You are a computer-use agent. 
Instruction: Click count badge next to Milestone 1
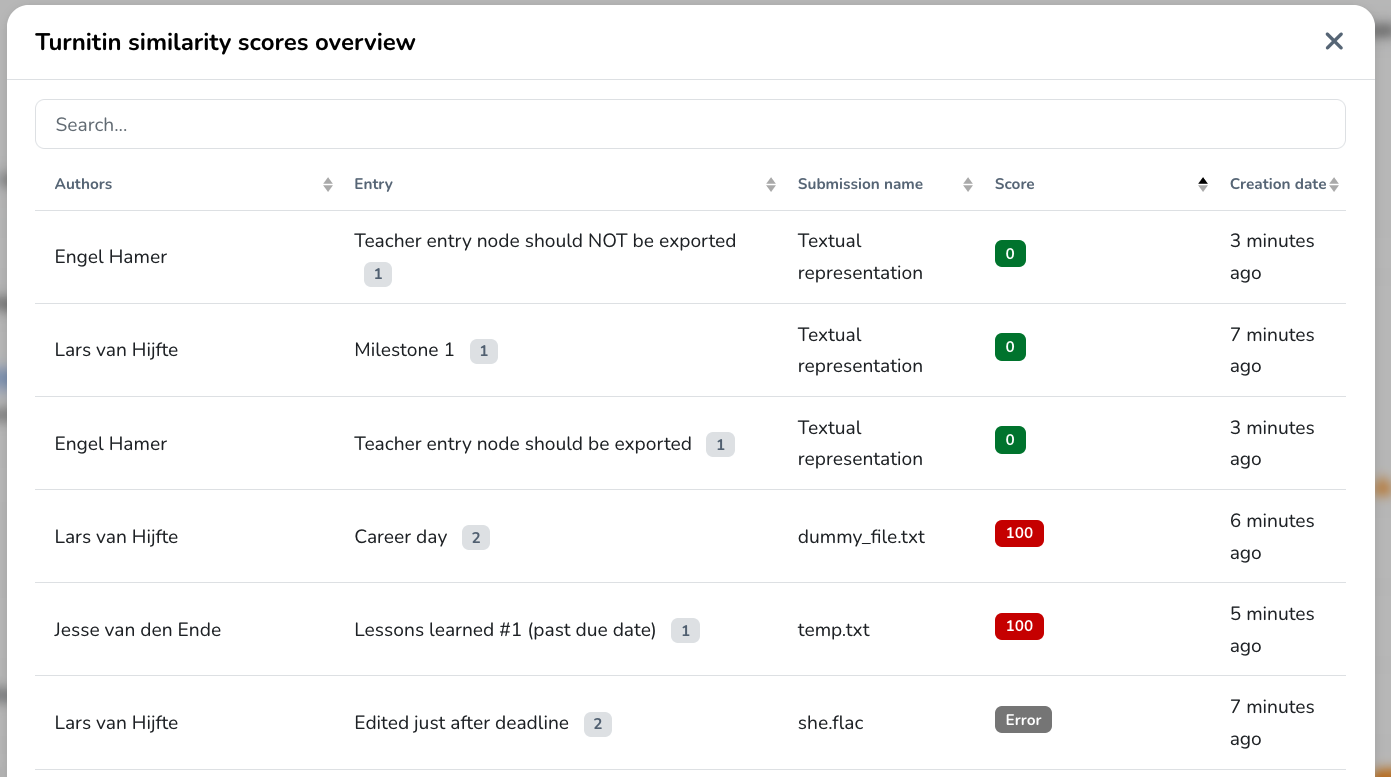(484, 351)
